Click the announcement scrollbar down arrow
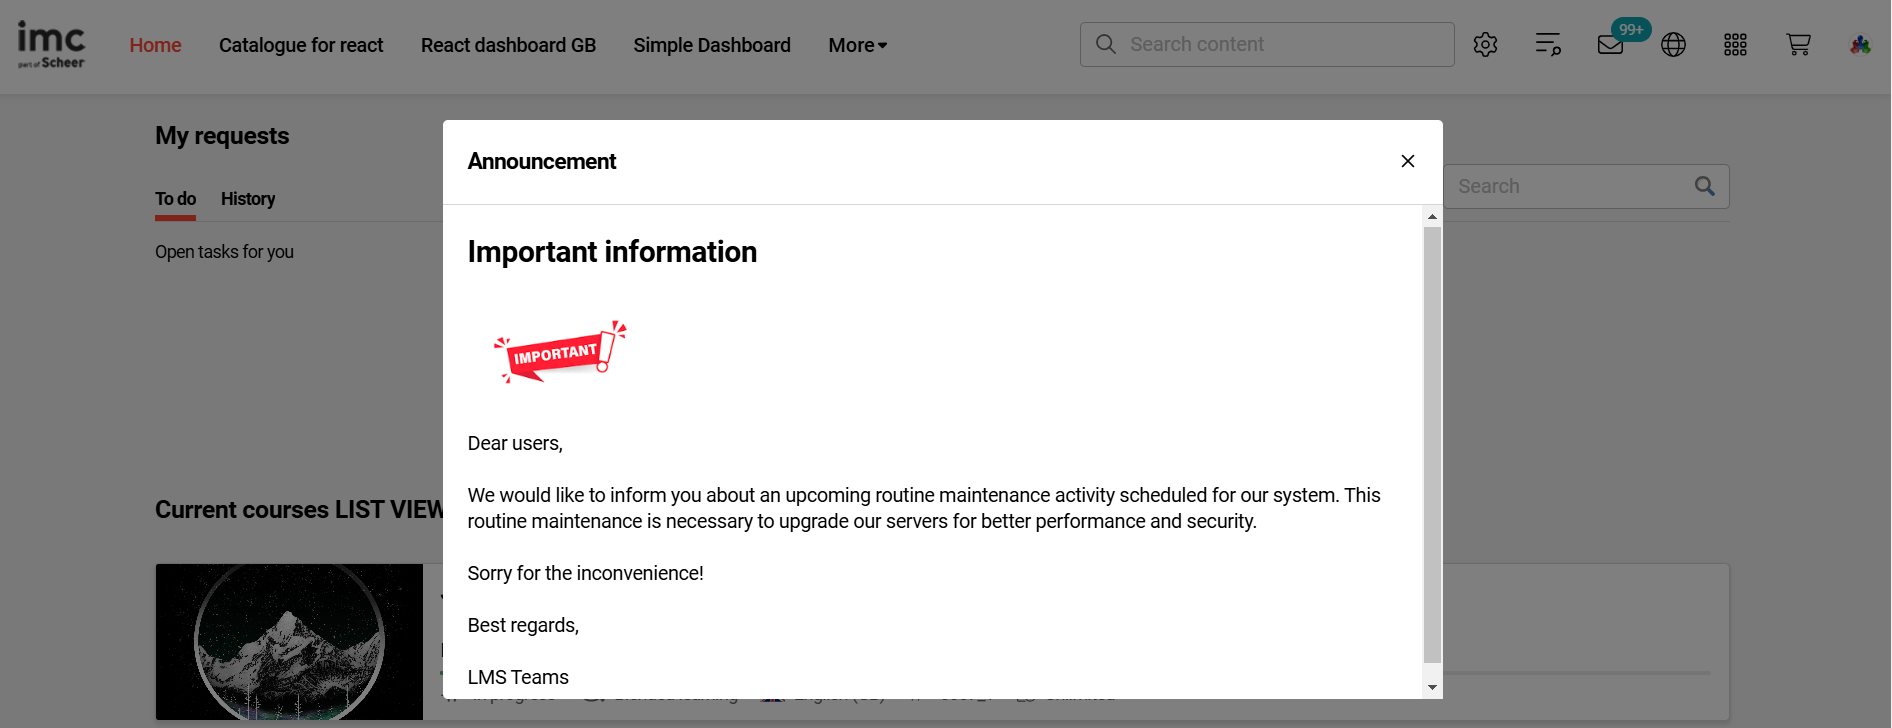 click(x=1432, y=687)
